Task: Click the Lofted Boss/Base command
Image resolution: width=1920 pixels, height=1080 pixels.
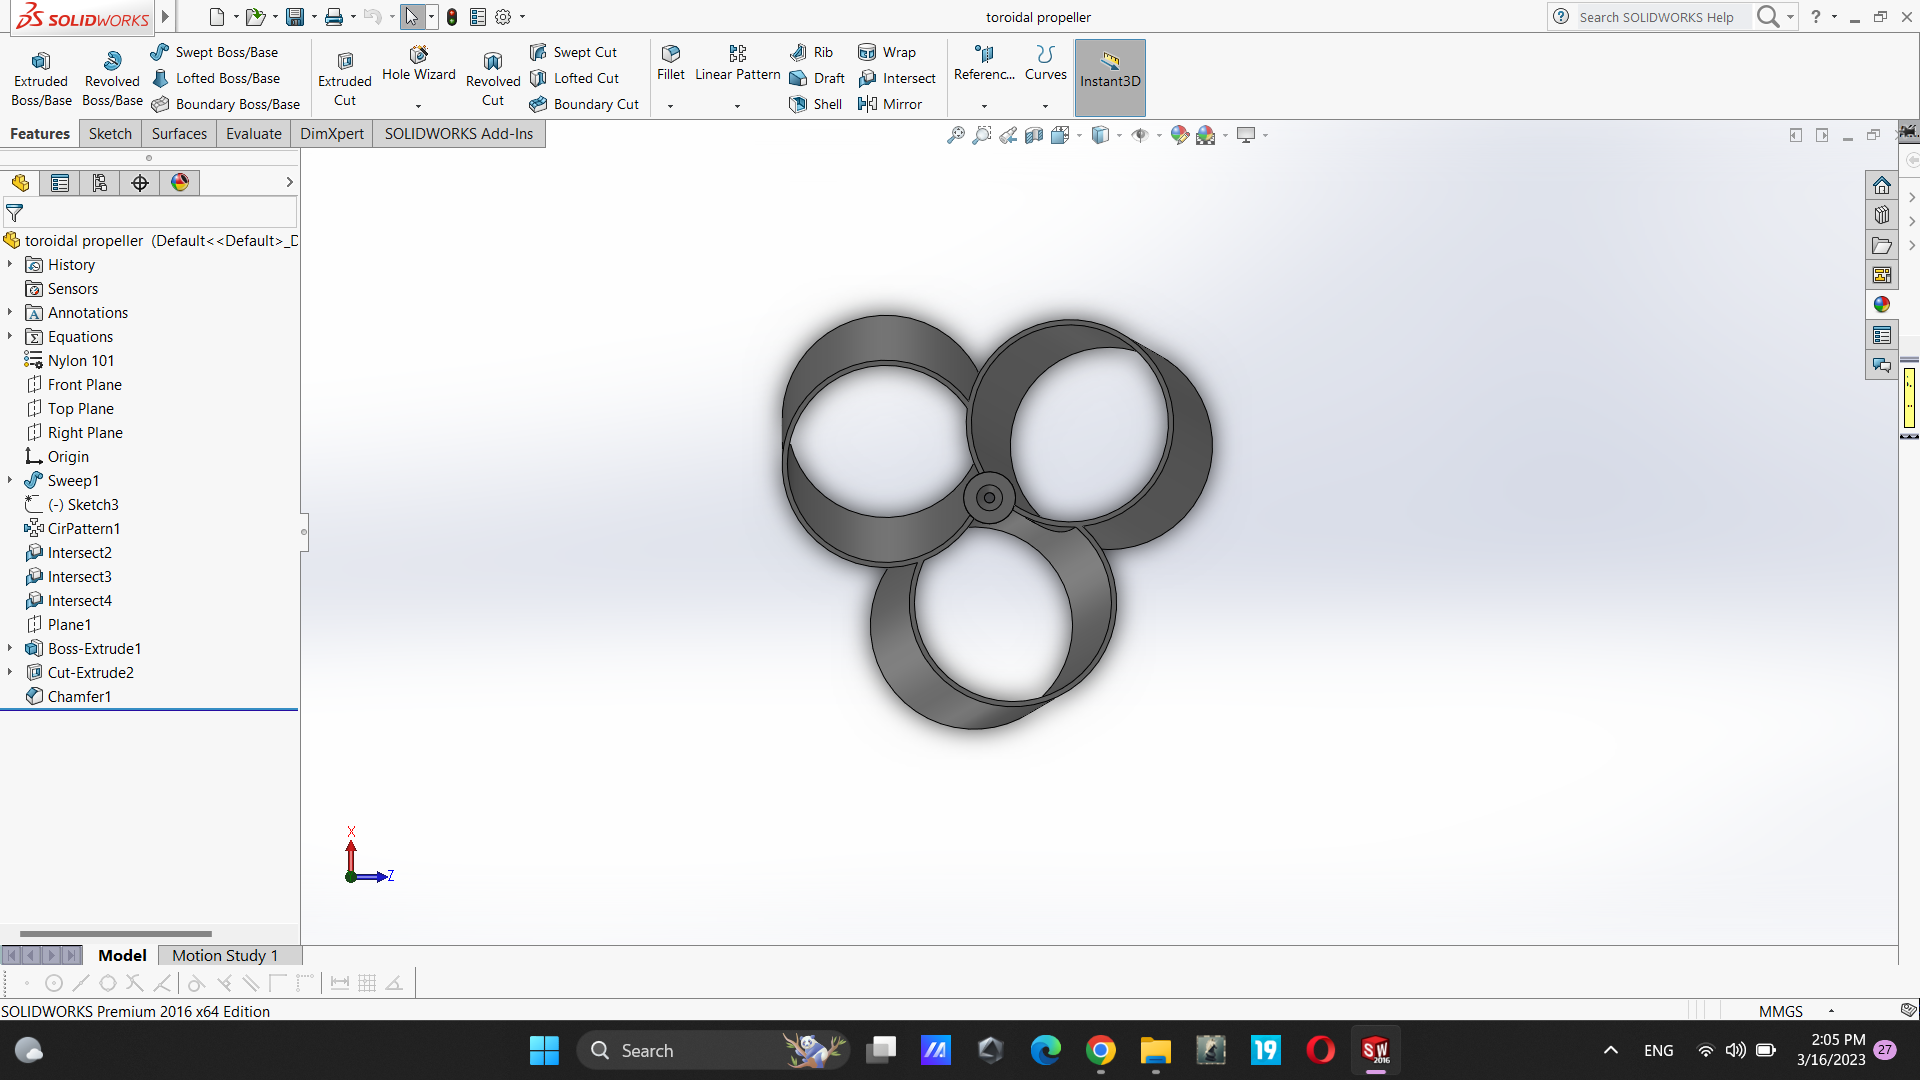Action: click(215, 78)
